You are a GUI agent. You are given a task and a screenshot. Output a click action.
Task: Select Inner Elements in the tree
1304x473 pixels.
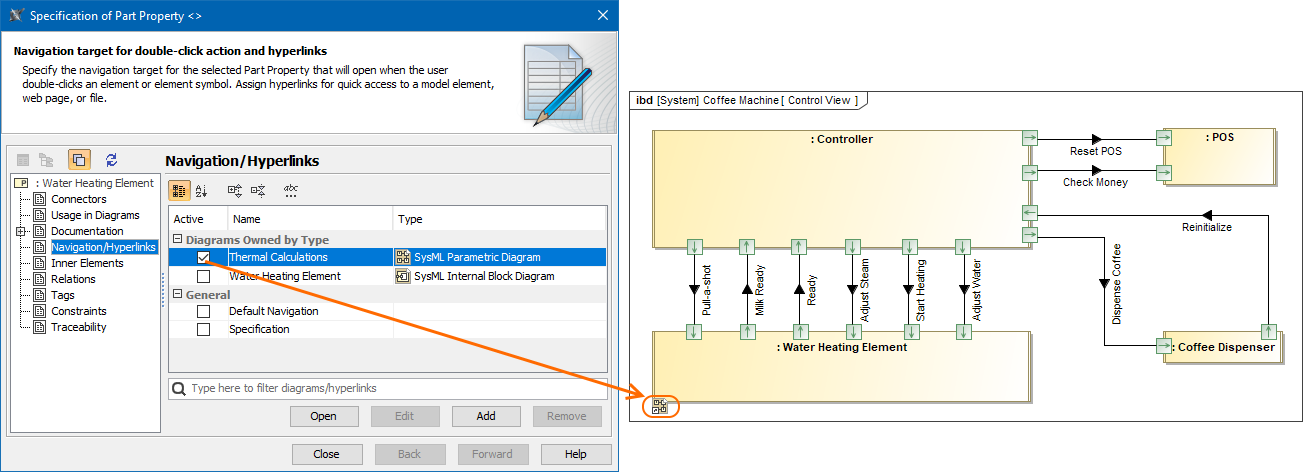click(87, 263)
